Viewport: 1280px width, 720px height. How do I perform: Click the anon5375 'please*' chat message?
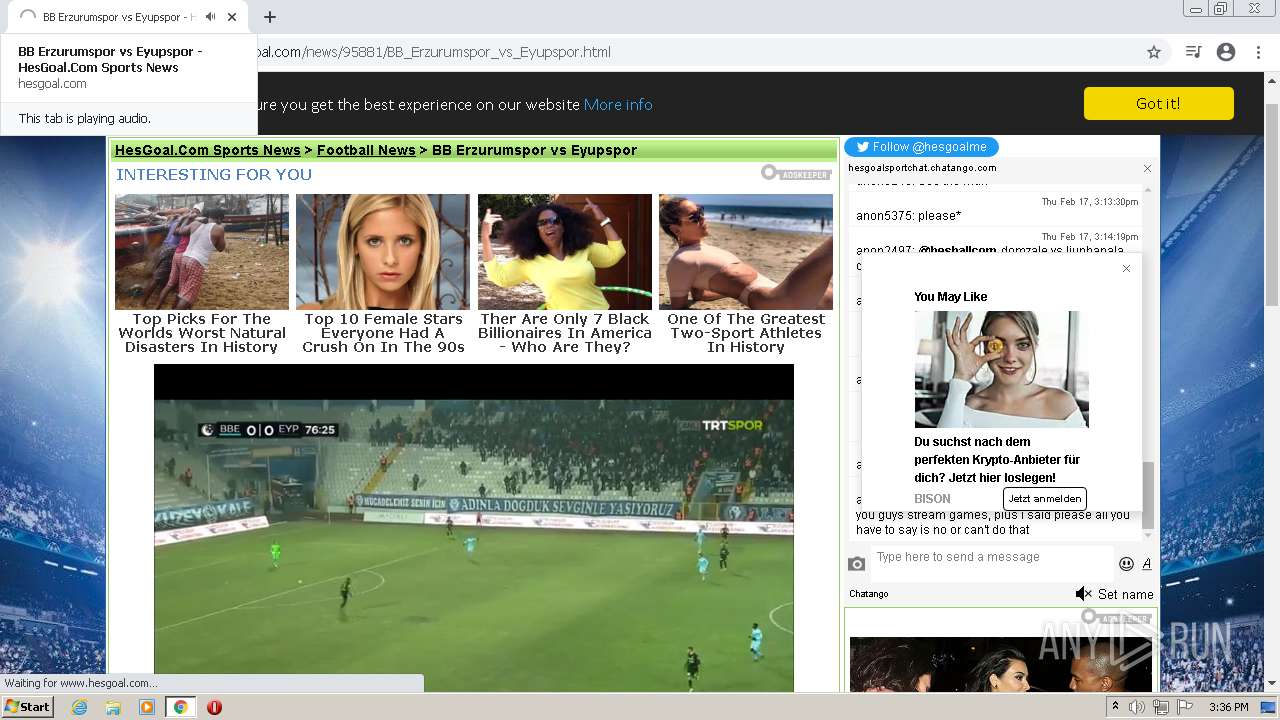pos(908,216)
